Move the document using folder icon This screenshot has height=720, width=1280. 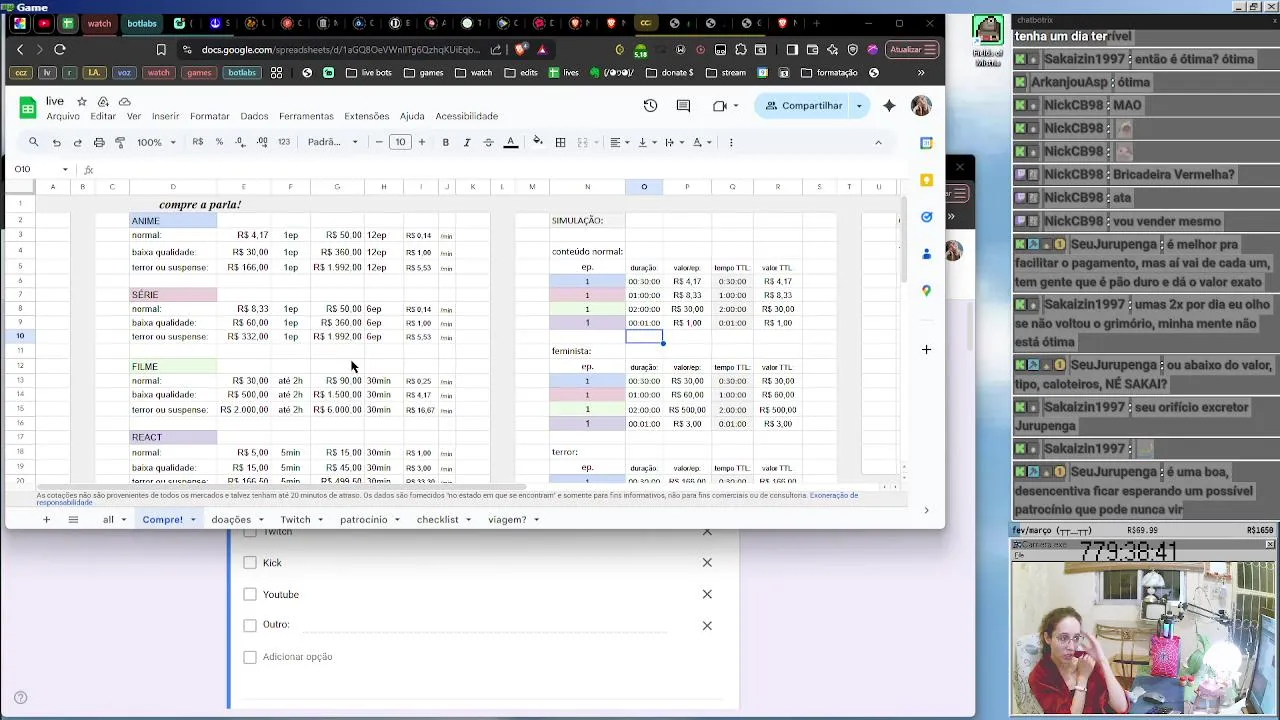(x=103, y=101)
